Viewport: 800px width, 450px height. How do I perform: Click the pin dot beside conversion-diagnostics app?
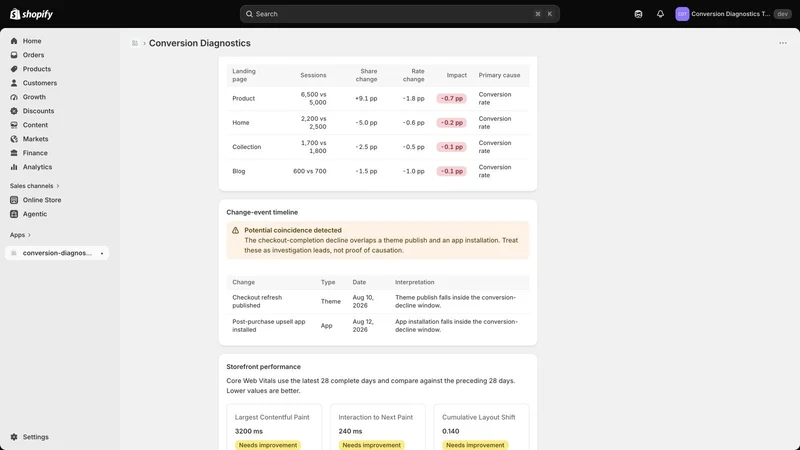tap(102, 253)
